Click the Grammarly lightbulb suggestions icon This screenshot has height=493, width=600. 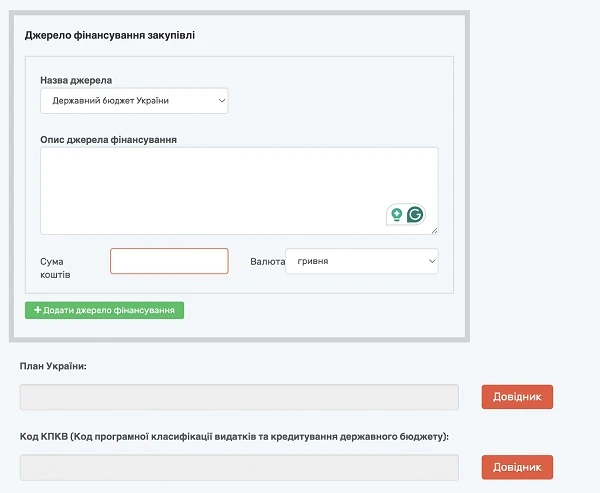397,214
